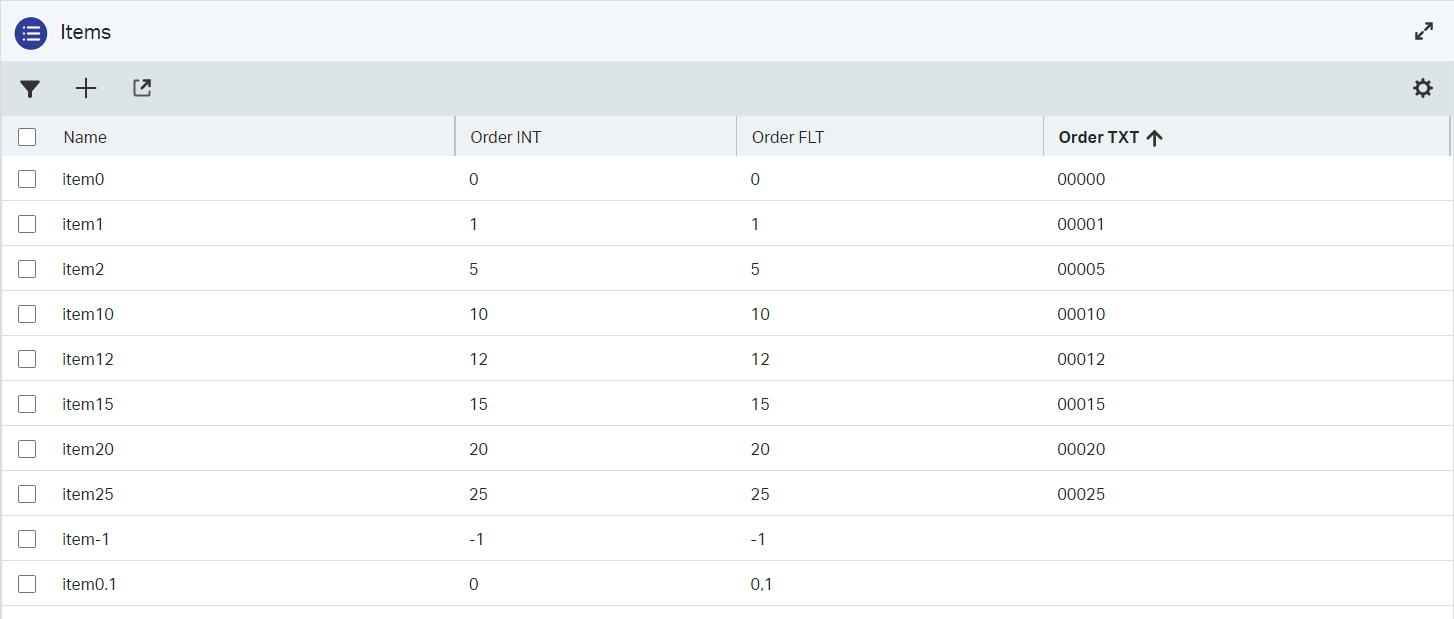Click the item20 name cell

[88, 449]
